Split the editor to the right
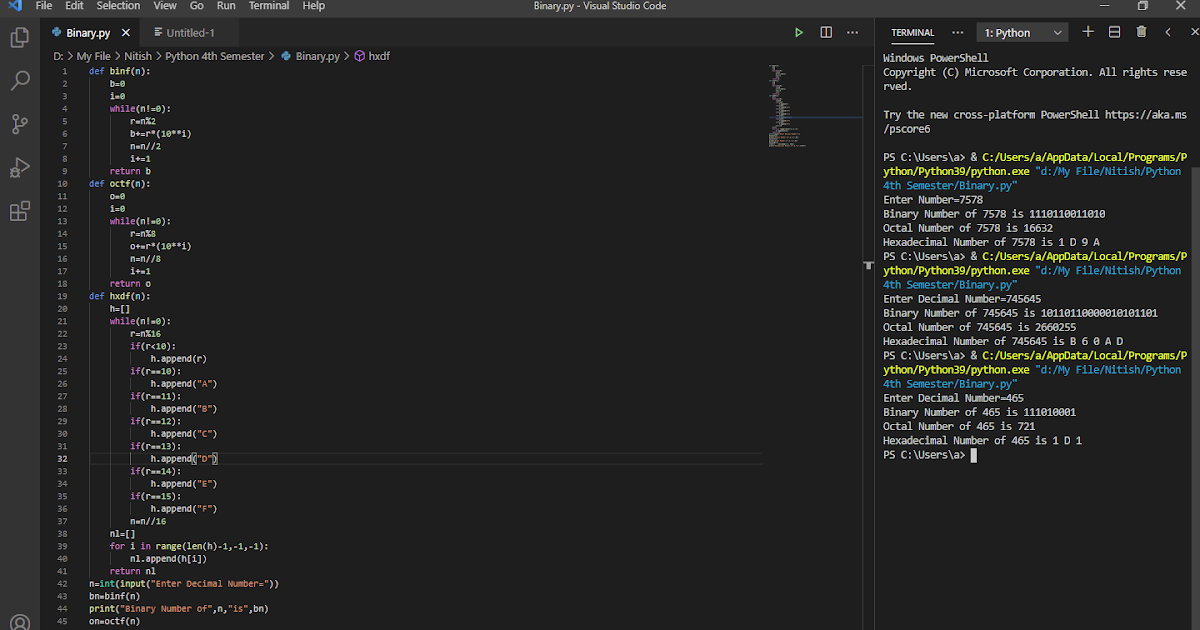The image size is (1200, 630). point(826,33)
